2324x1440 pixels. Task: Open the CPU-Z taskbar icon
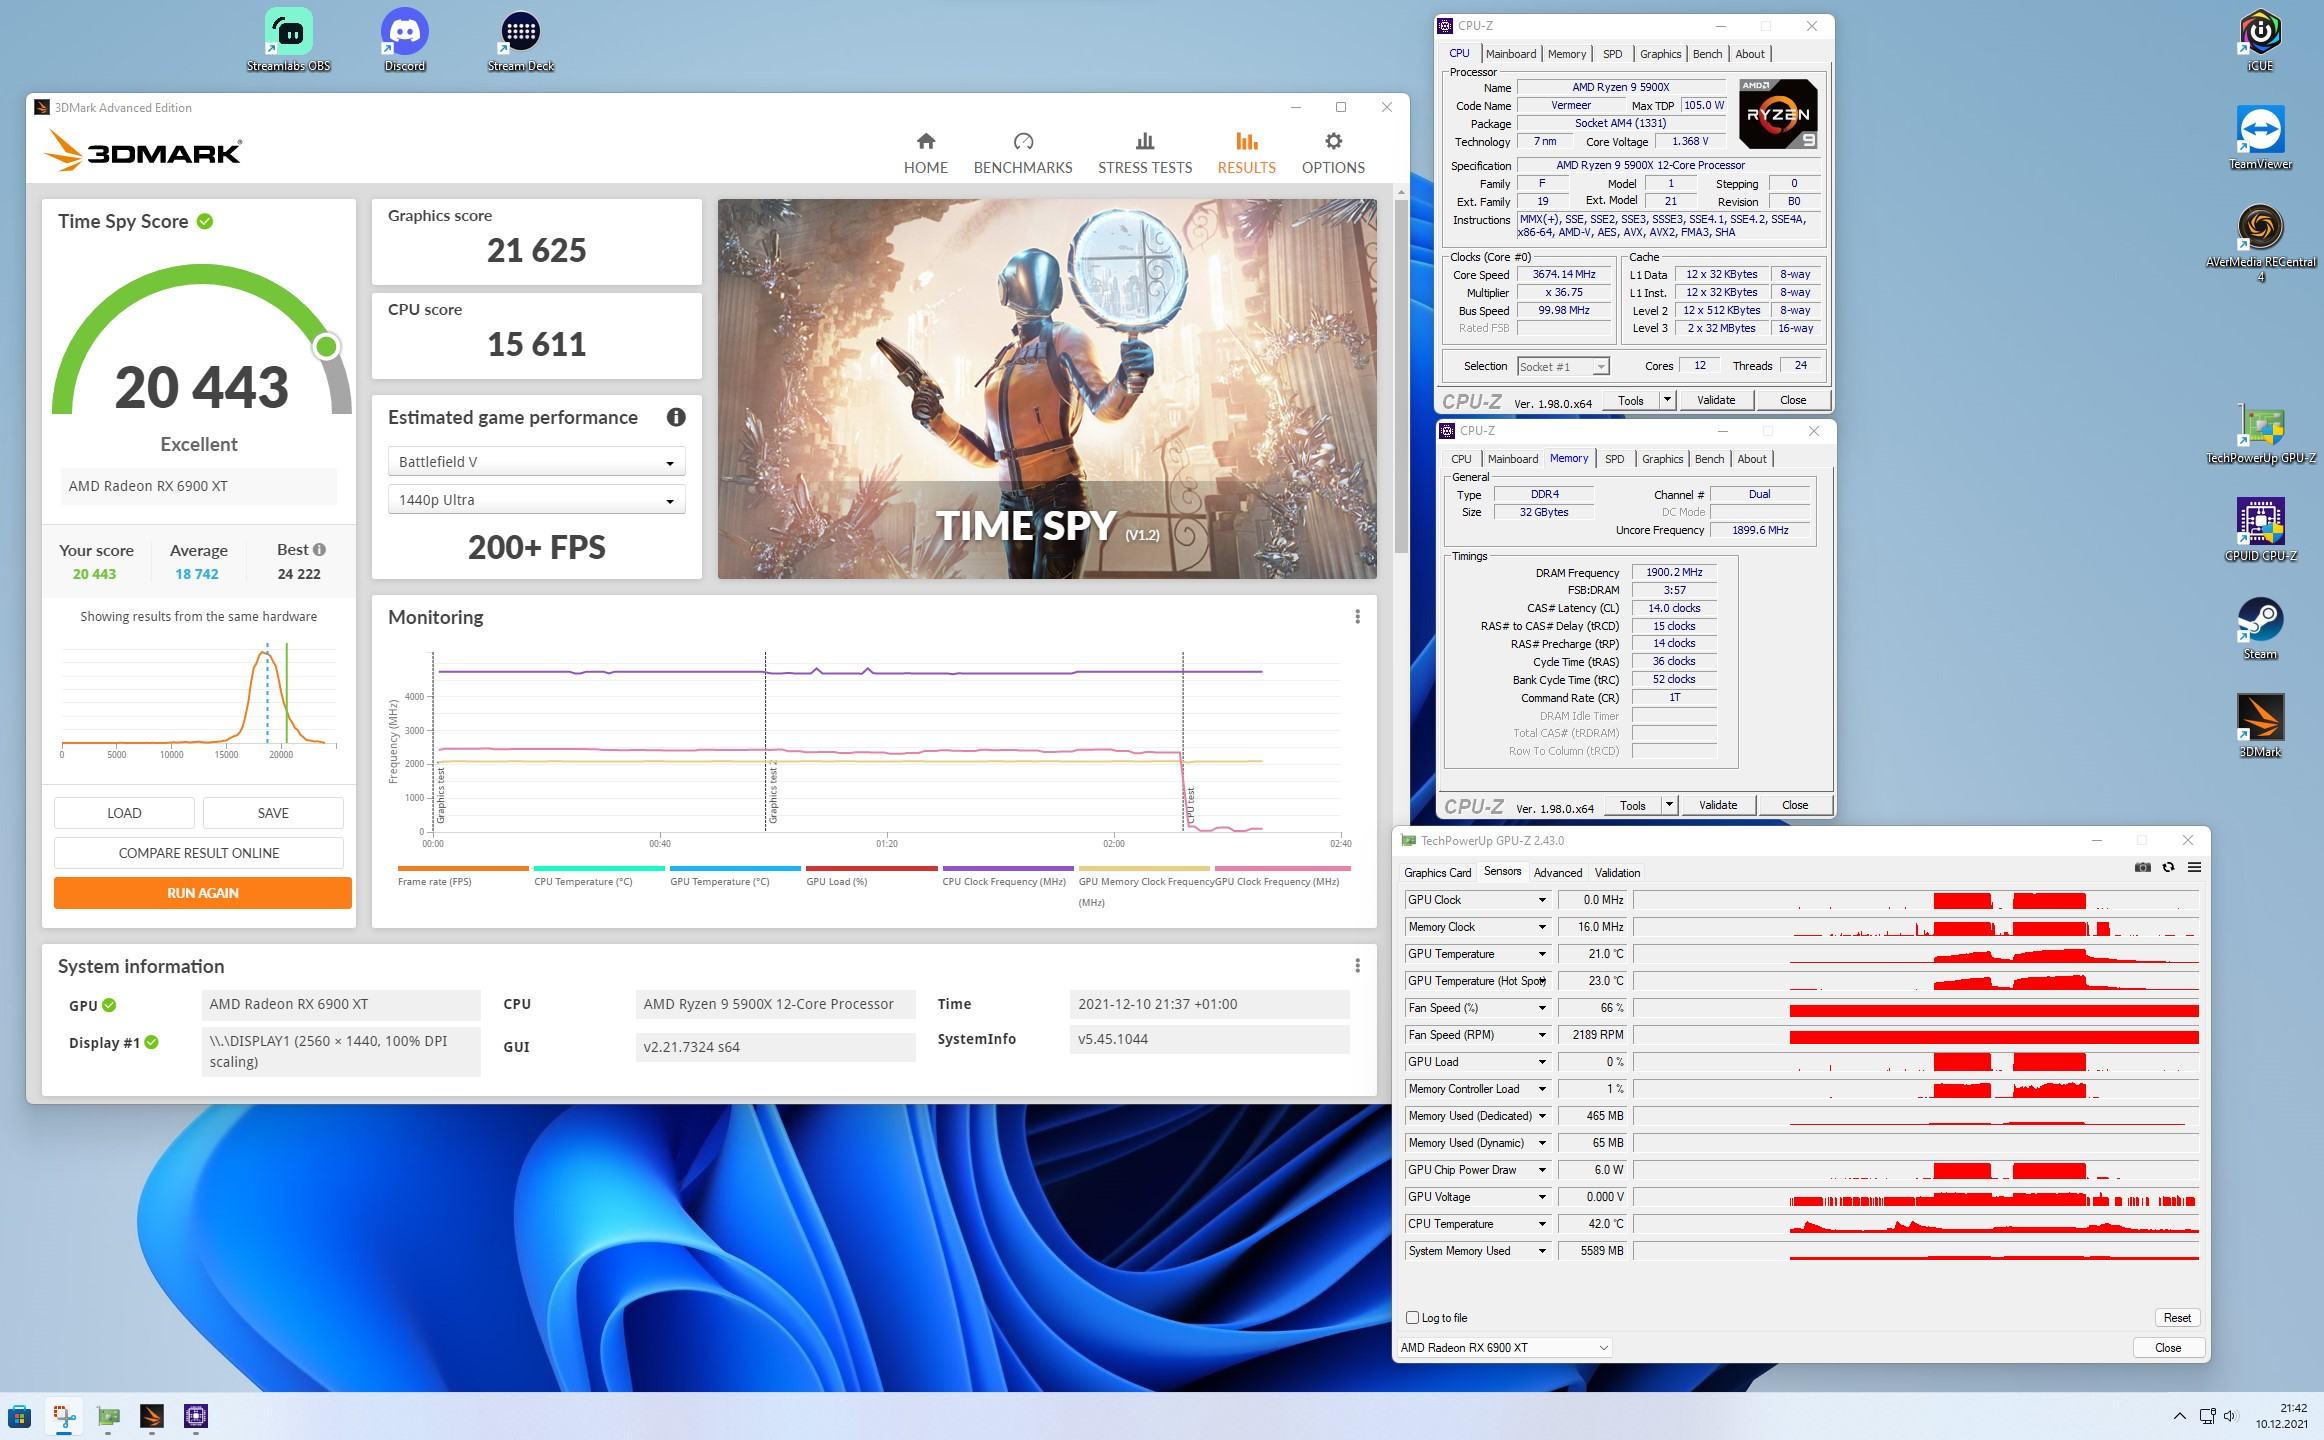point(196,1416)
